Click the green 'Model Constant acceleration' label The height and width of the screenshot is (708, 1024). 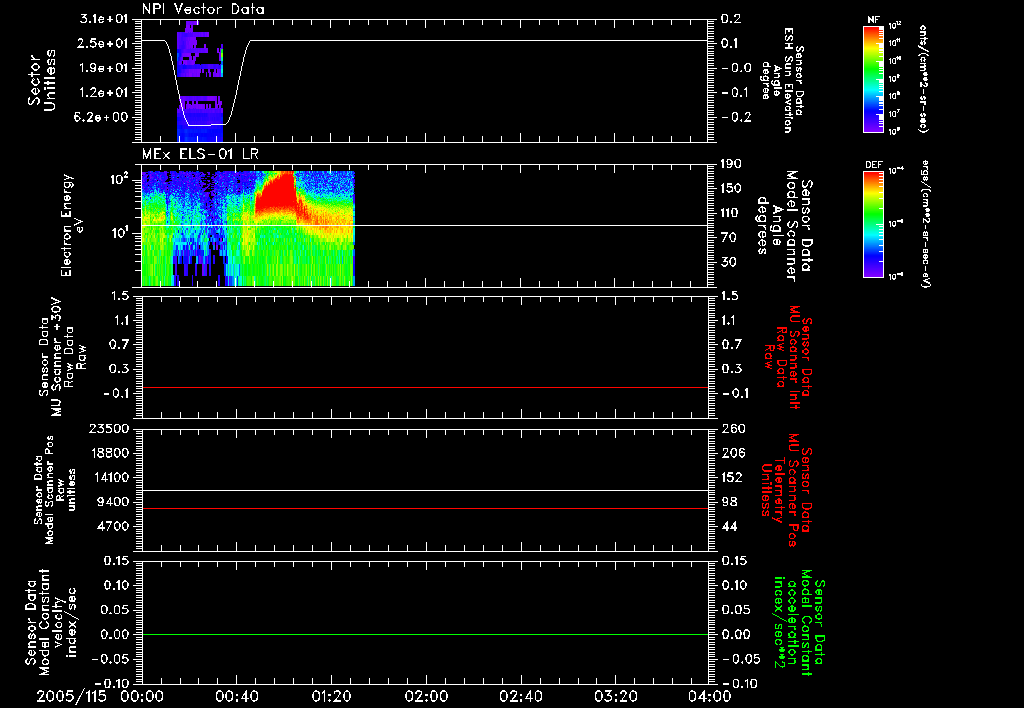800,622
